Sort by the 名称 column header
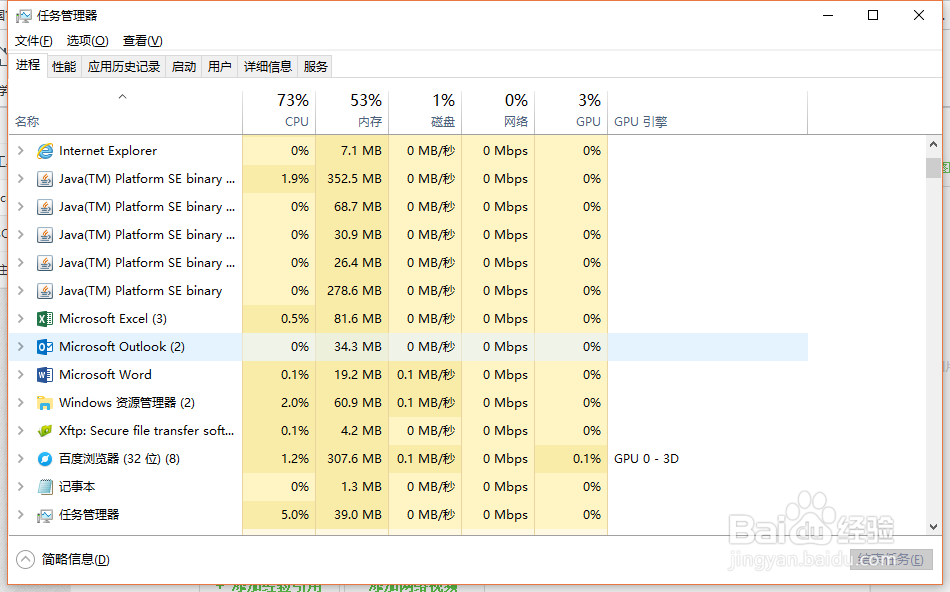Viewport: 950px width, 592px height. [125, 112]
